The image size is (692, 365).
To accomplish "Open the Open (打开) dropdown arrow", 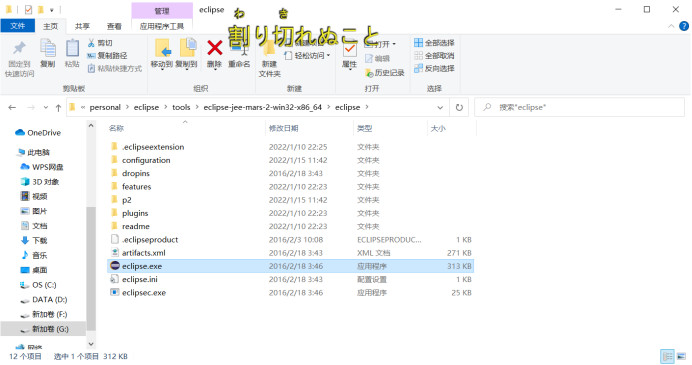I will click(394, 44).
